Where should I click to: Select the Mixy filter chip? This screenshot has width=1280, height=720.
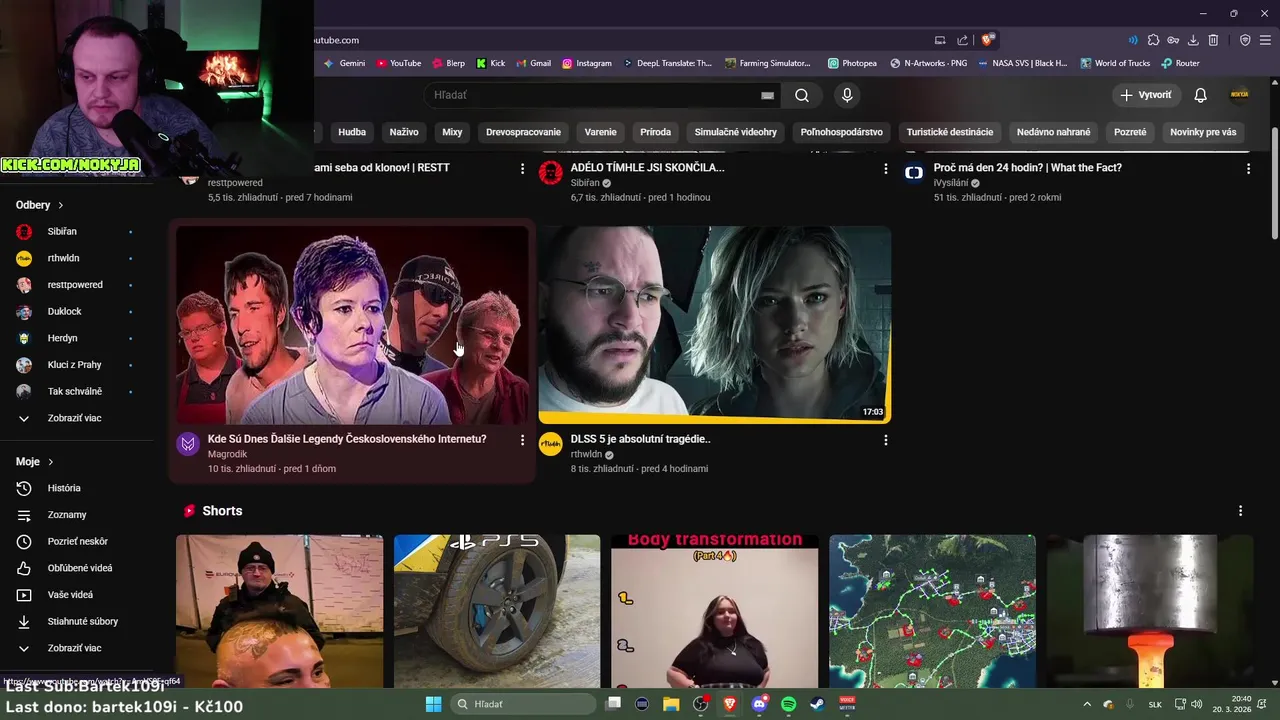[x=452, y=132]
